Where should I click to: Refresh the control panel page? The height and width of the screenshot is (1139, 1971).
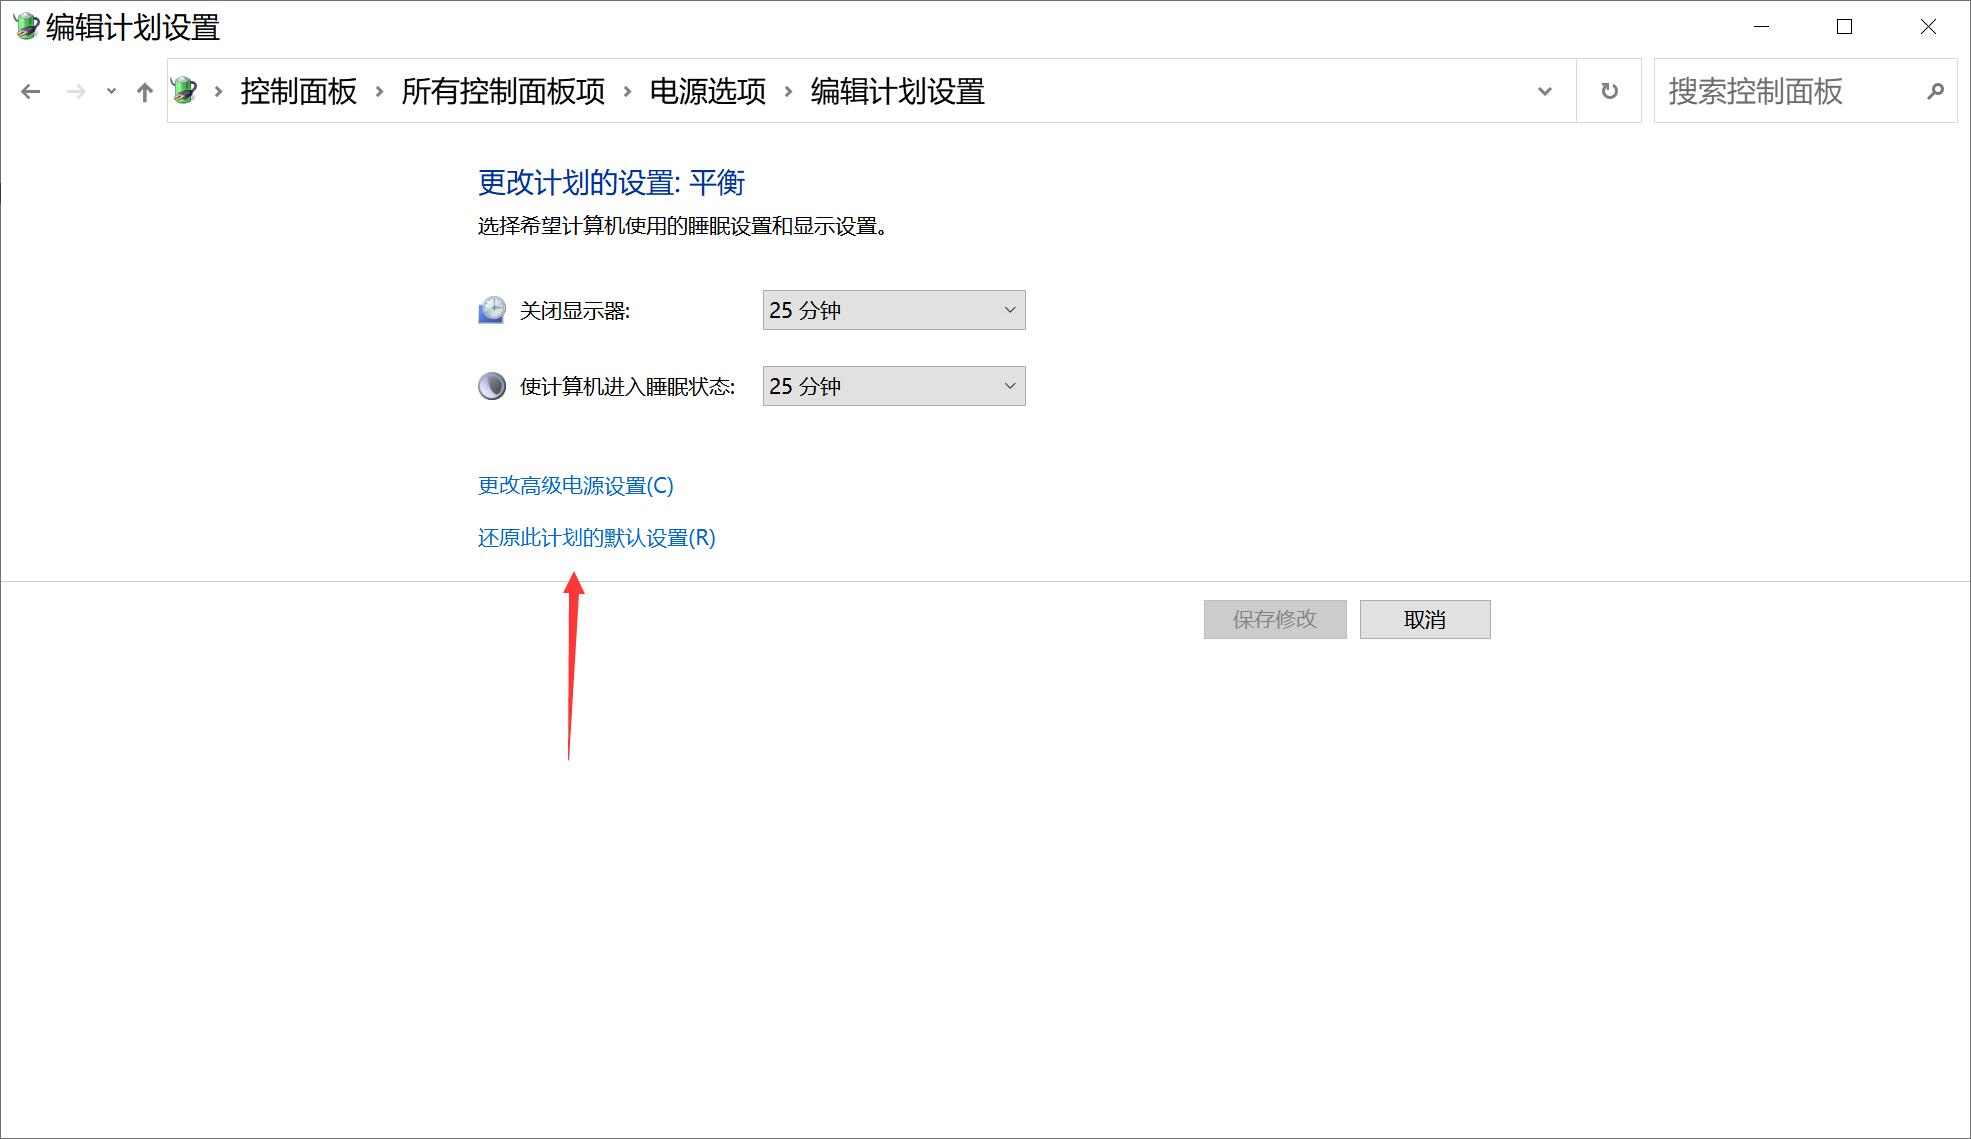coord(1609,91)
